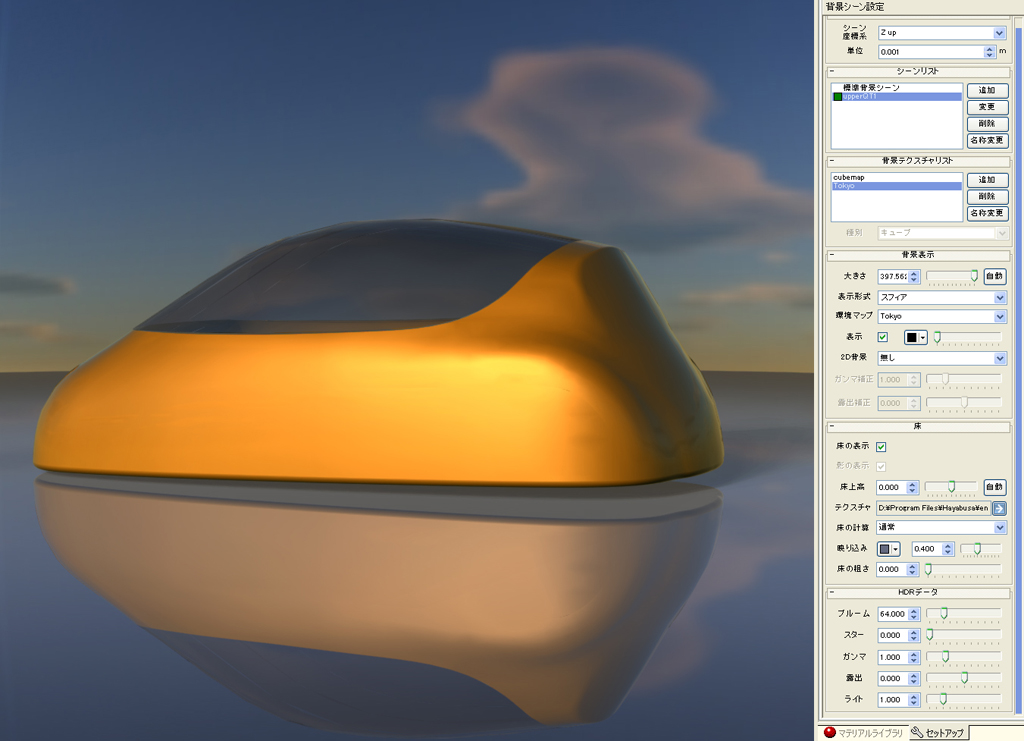Select the セットアップ tab
This screenshot has height=741, width=1024.
pyautogui.click(x=938, y=733)
